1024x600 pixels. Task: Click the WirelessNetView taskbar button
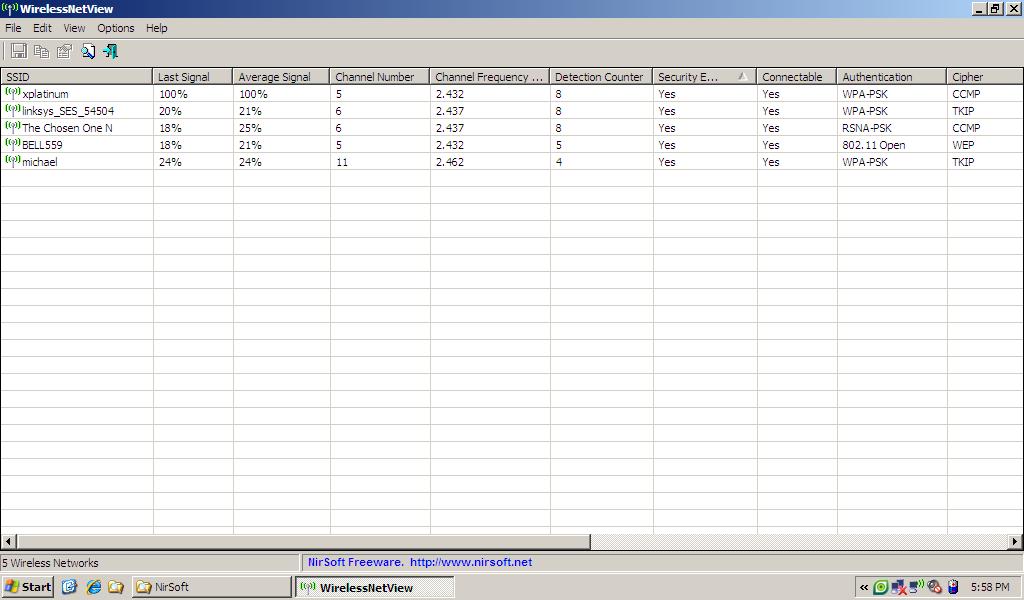(375, 587)
